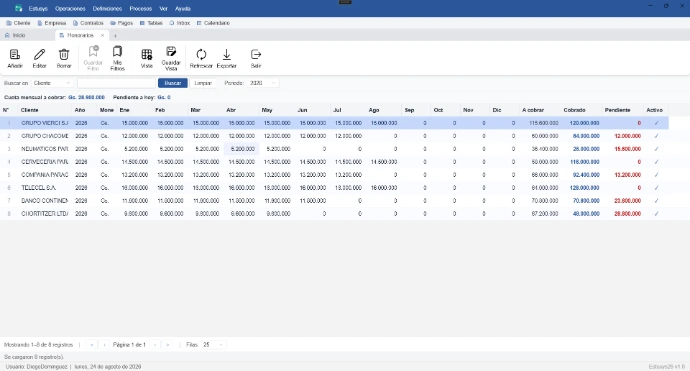Screen dimensions: 690x371
Task: Open Tablas shortcut in the quick access bar
Action: tap(151, 23)
